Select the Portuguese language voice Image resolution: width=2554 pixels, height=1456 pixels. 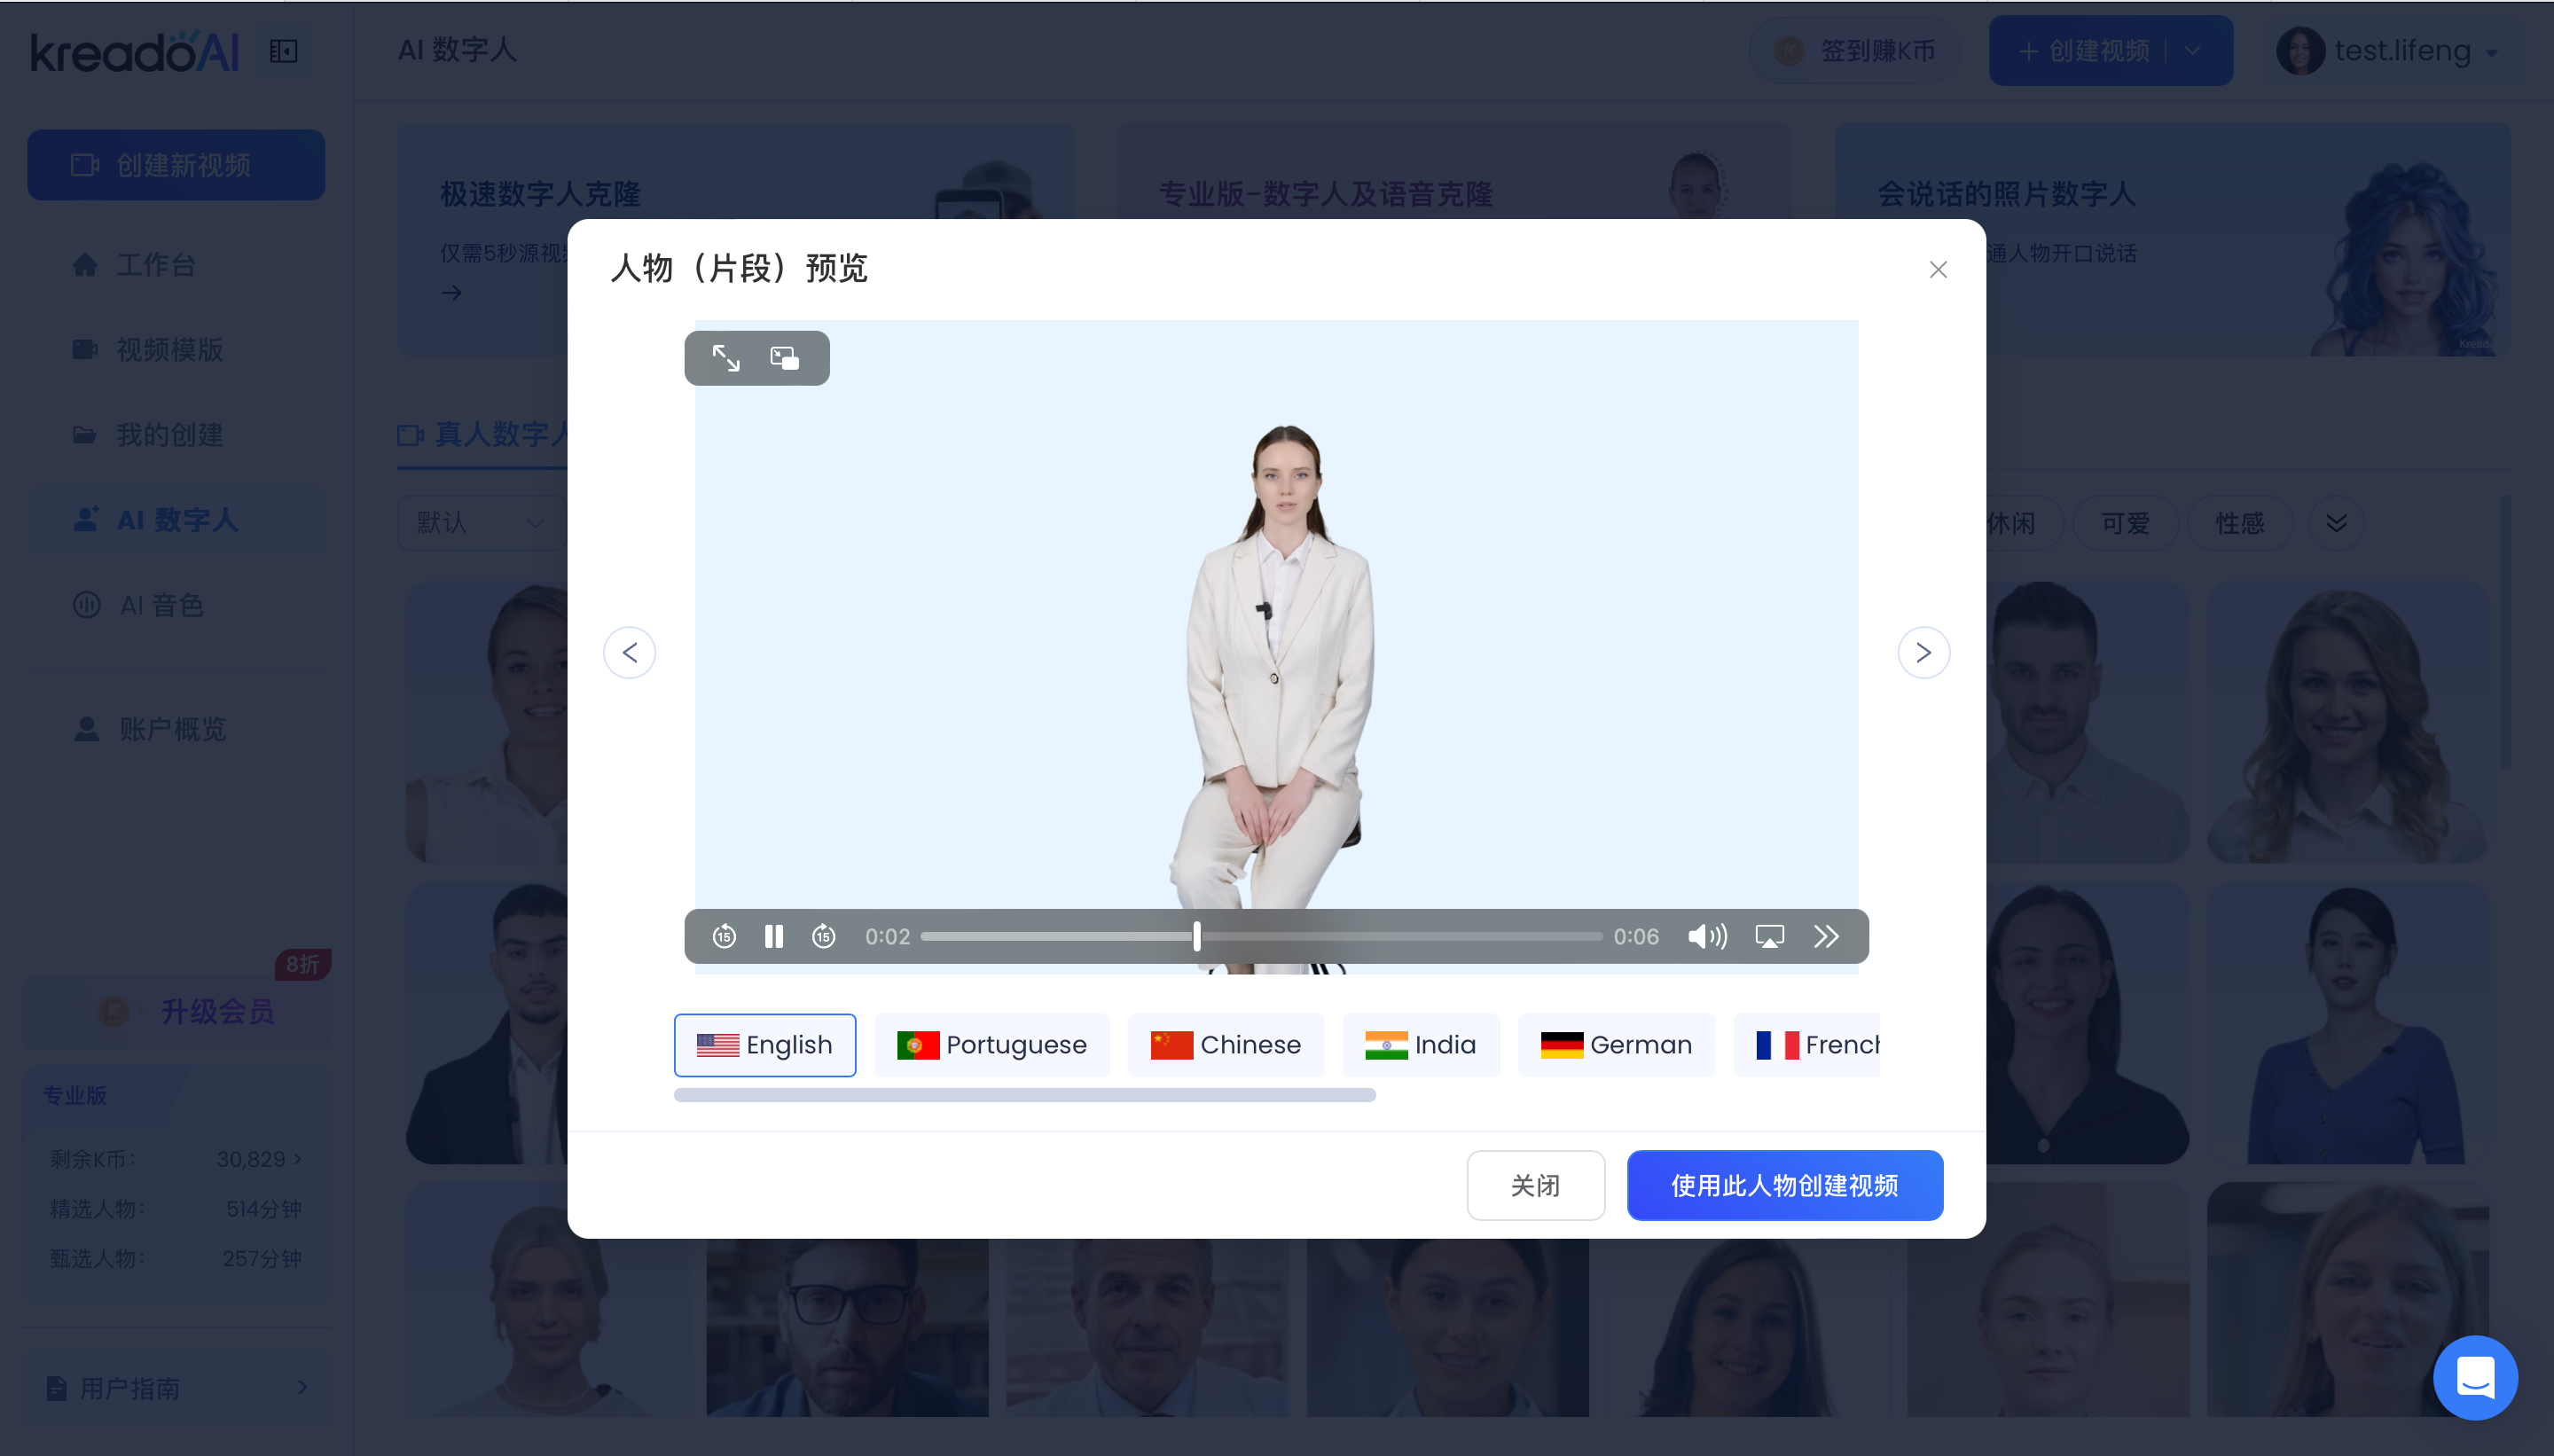pos(991,1045)
